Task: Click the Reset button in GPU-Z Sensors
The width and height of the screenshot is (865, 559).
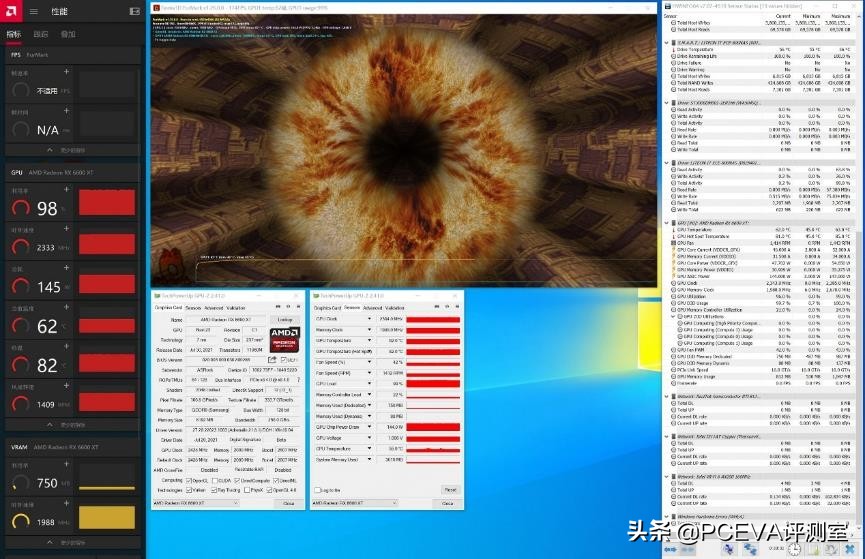Action: coord(450,490)
